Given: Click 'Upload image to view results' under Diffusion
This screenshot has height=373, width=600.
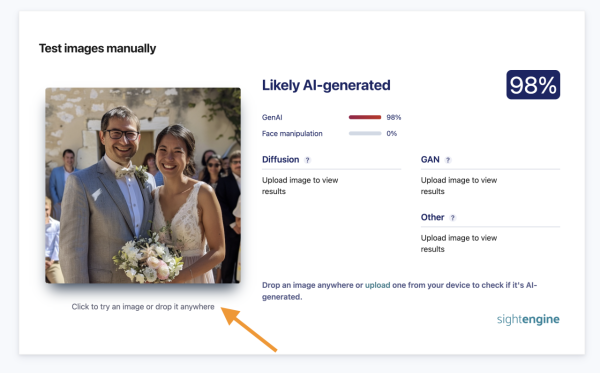Looking at the screenshot, I should (300, 186).
